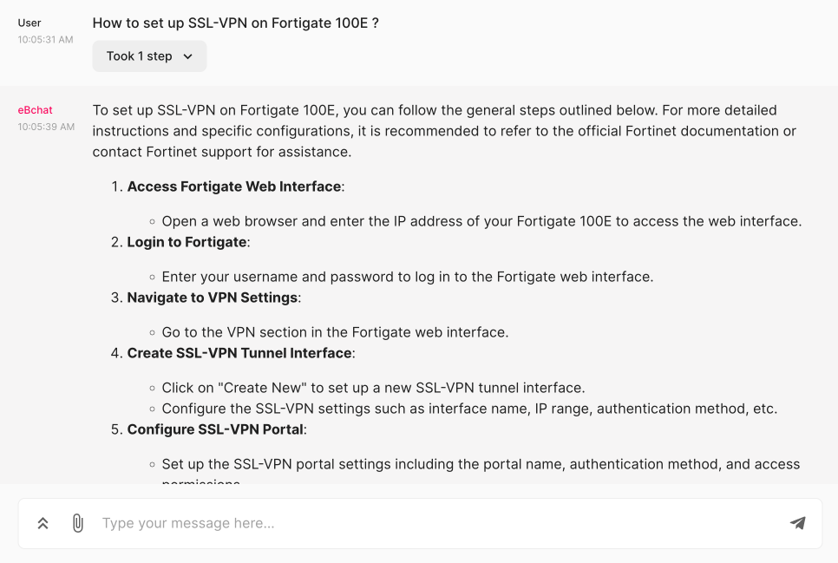Click the User sender label
838x563 pixels.
tap(29, 23)
